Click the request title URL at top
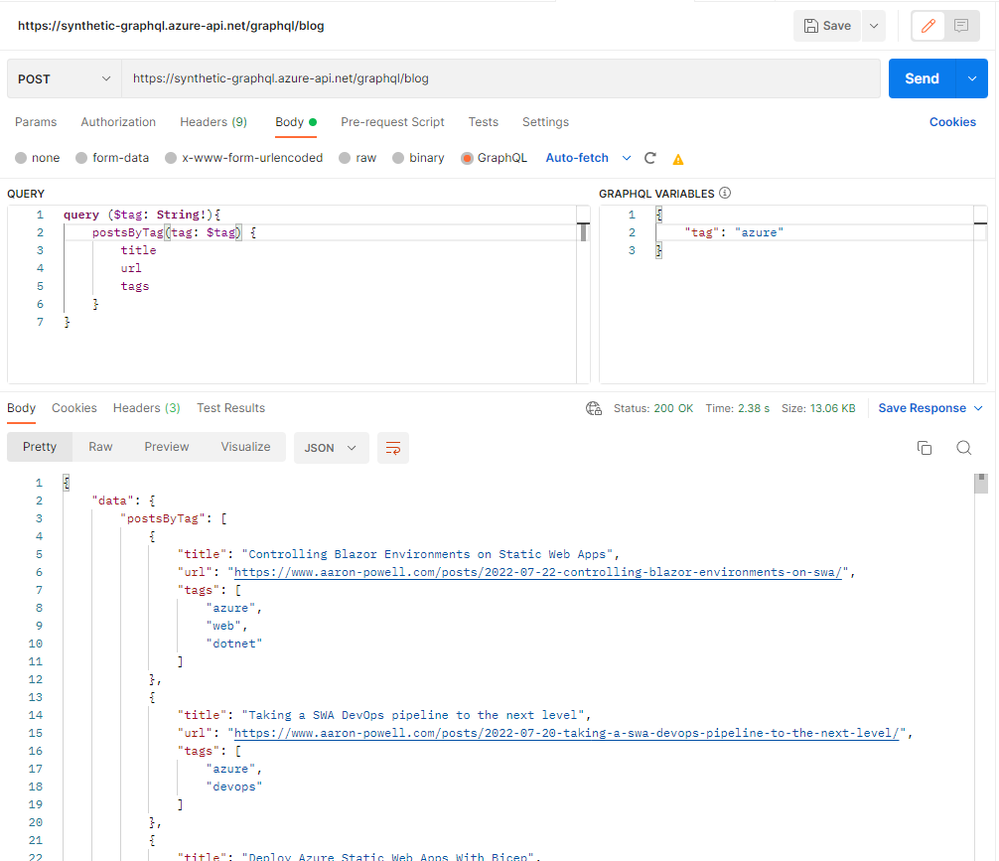999x861 pixels. [171, 26]
